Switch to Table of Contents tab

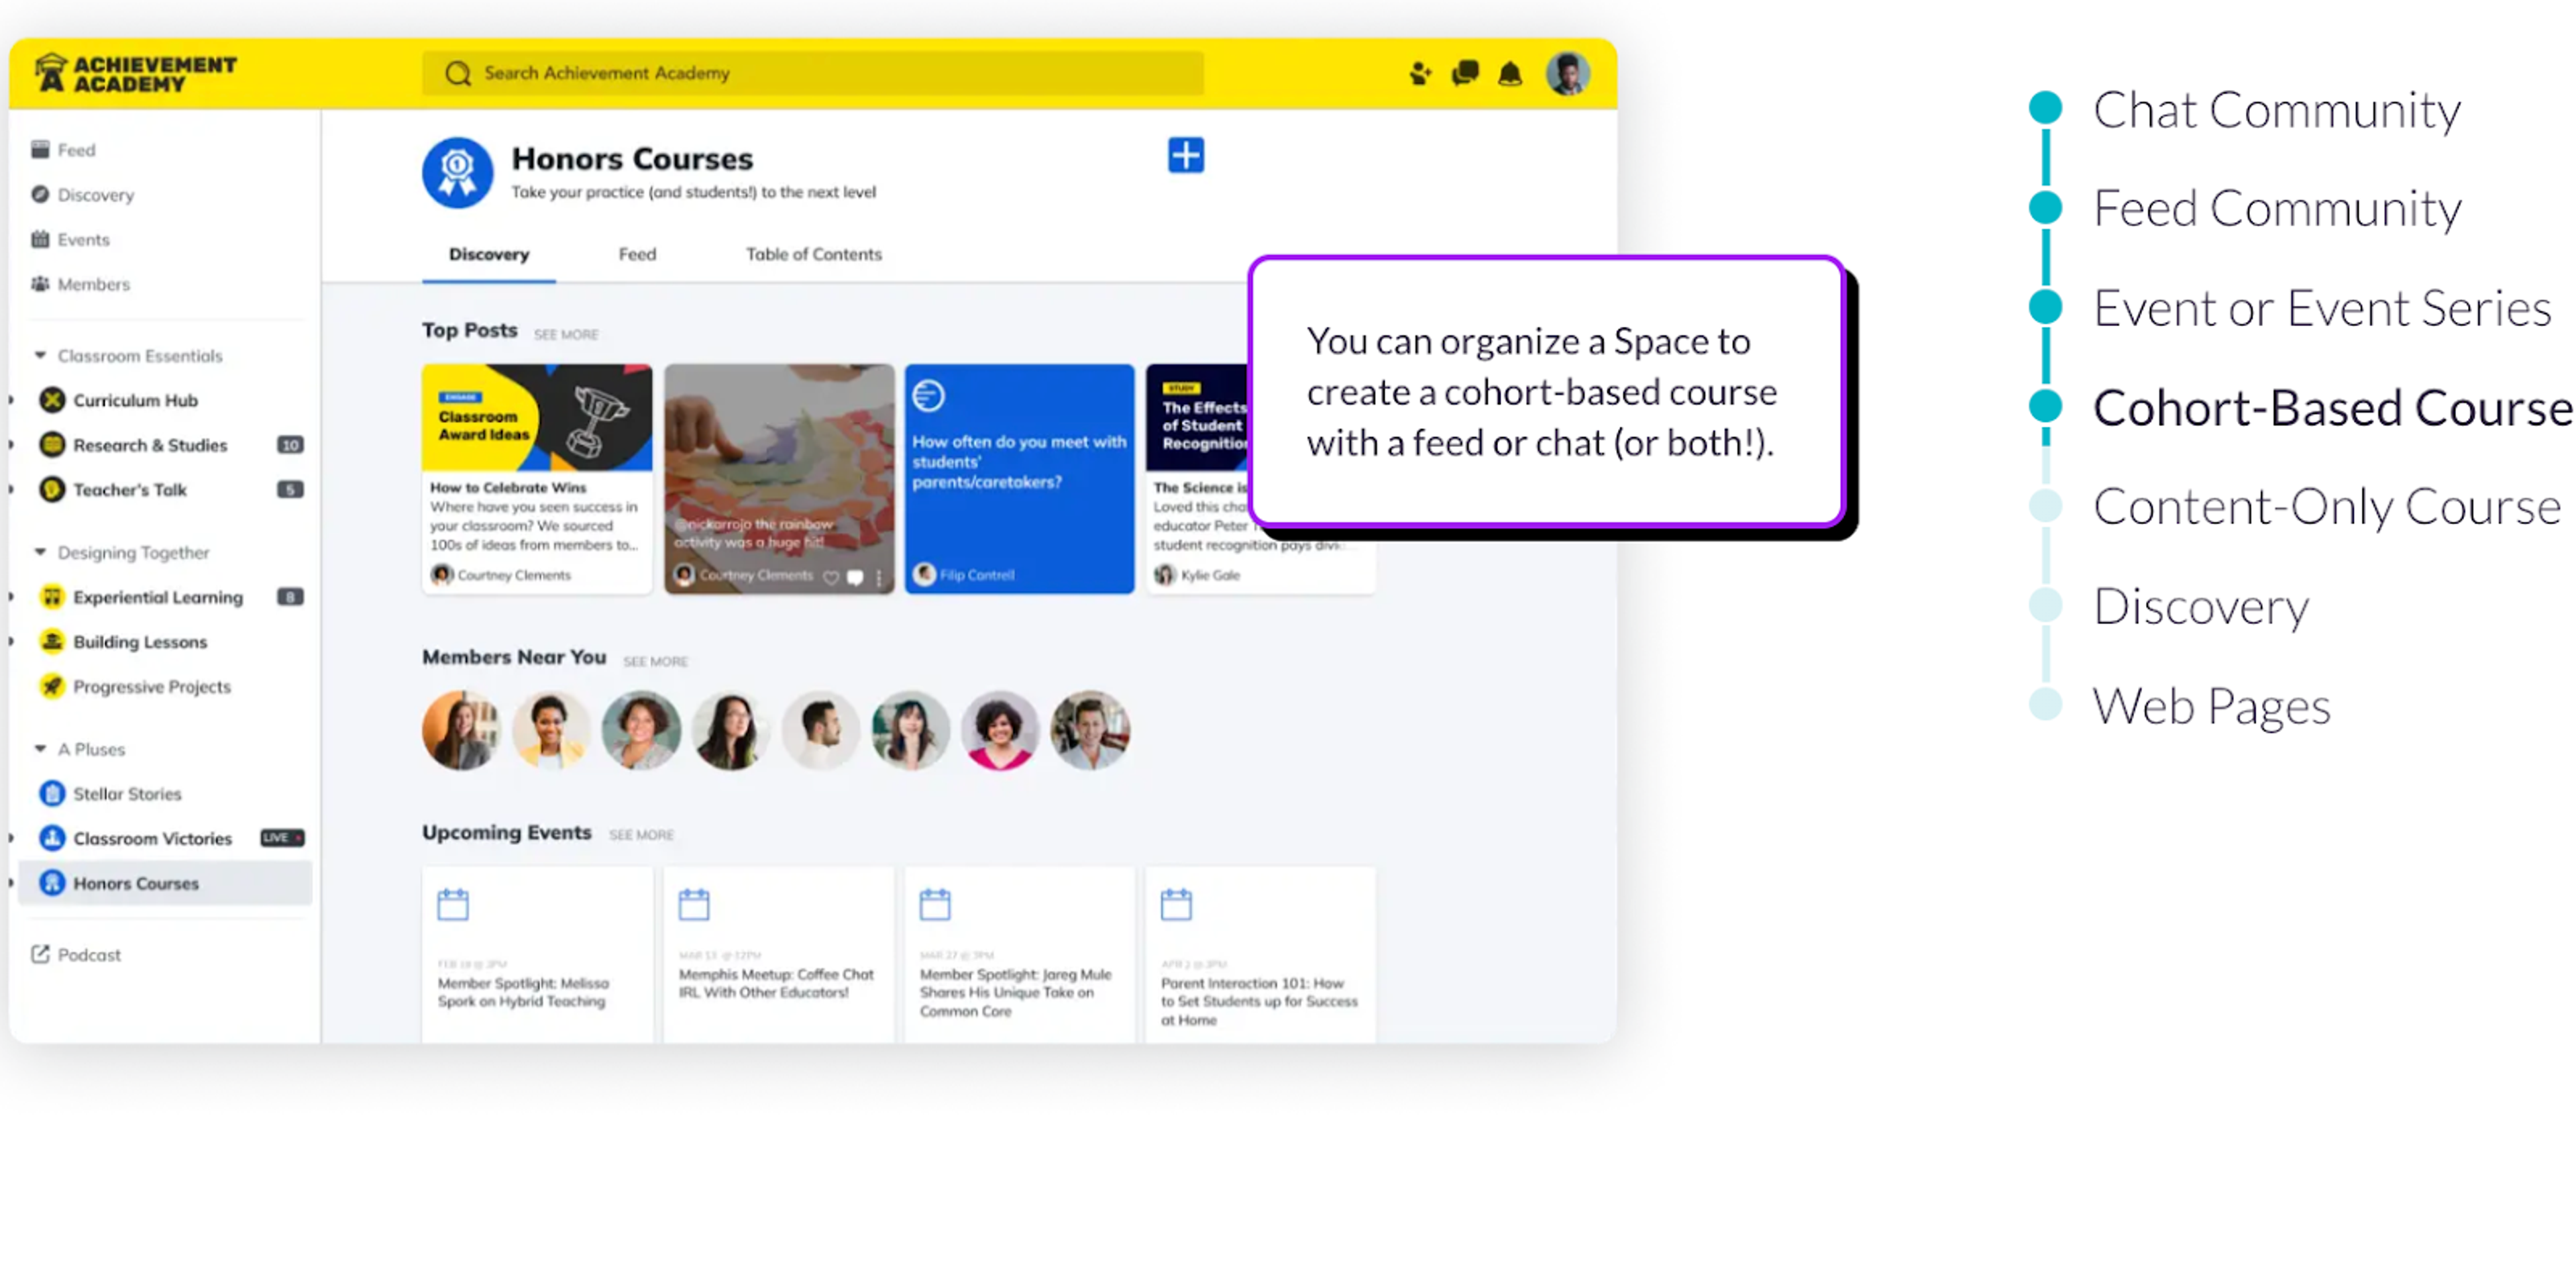pyautogui.click(x=814, y=255)
